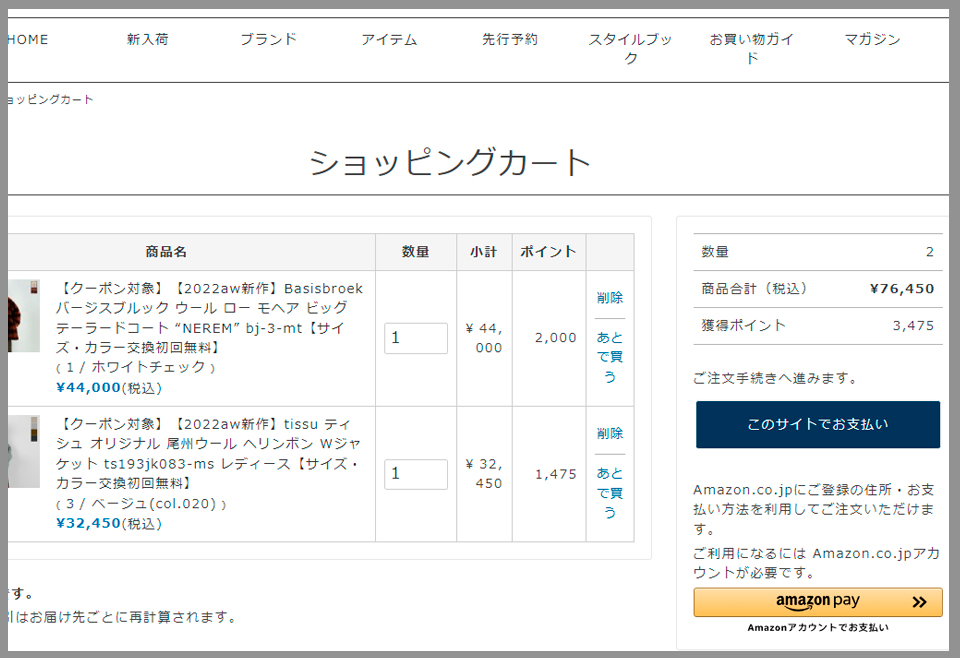Open the tissu ヘリンボン Wジャケット title link
Screen dimensions: 960x658
click(209, 454)
